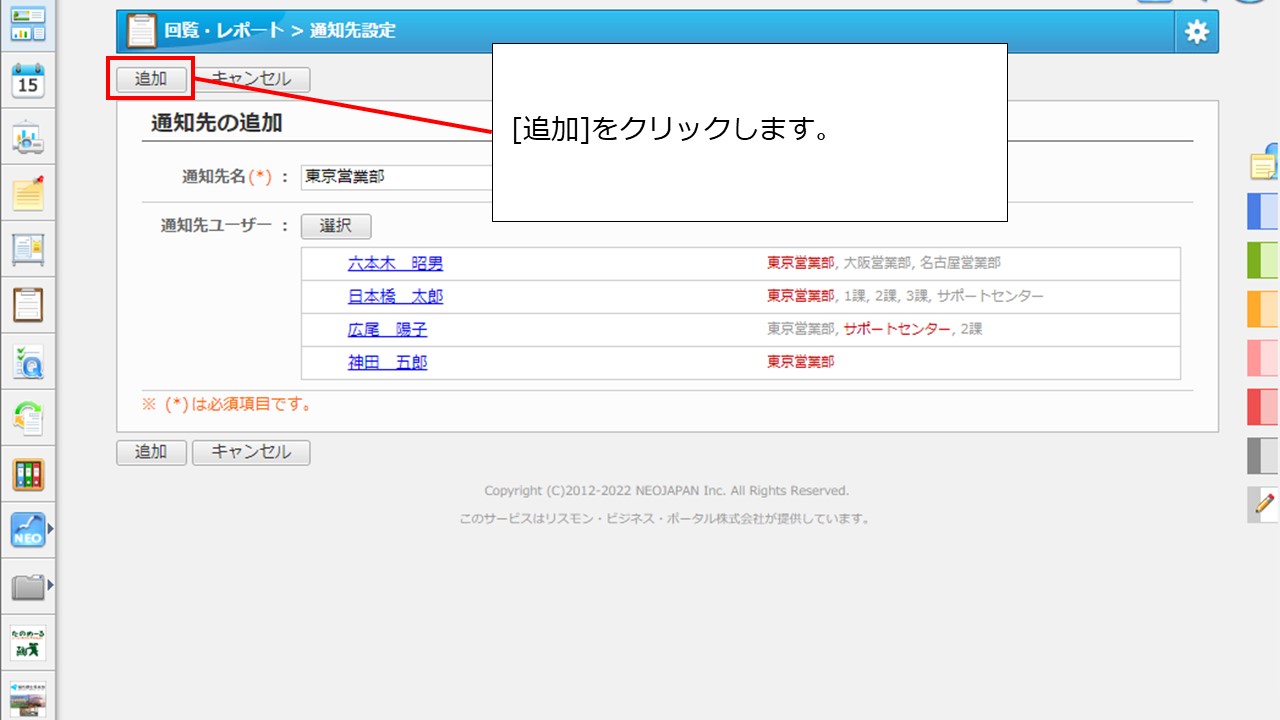
Task: Click the projector presentation icon in sidebar
Action: click(x=28, y=139)
